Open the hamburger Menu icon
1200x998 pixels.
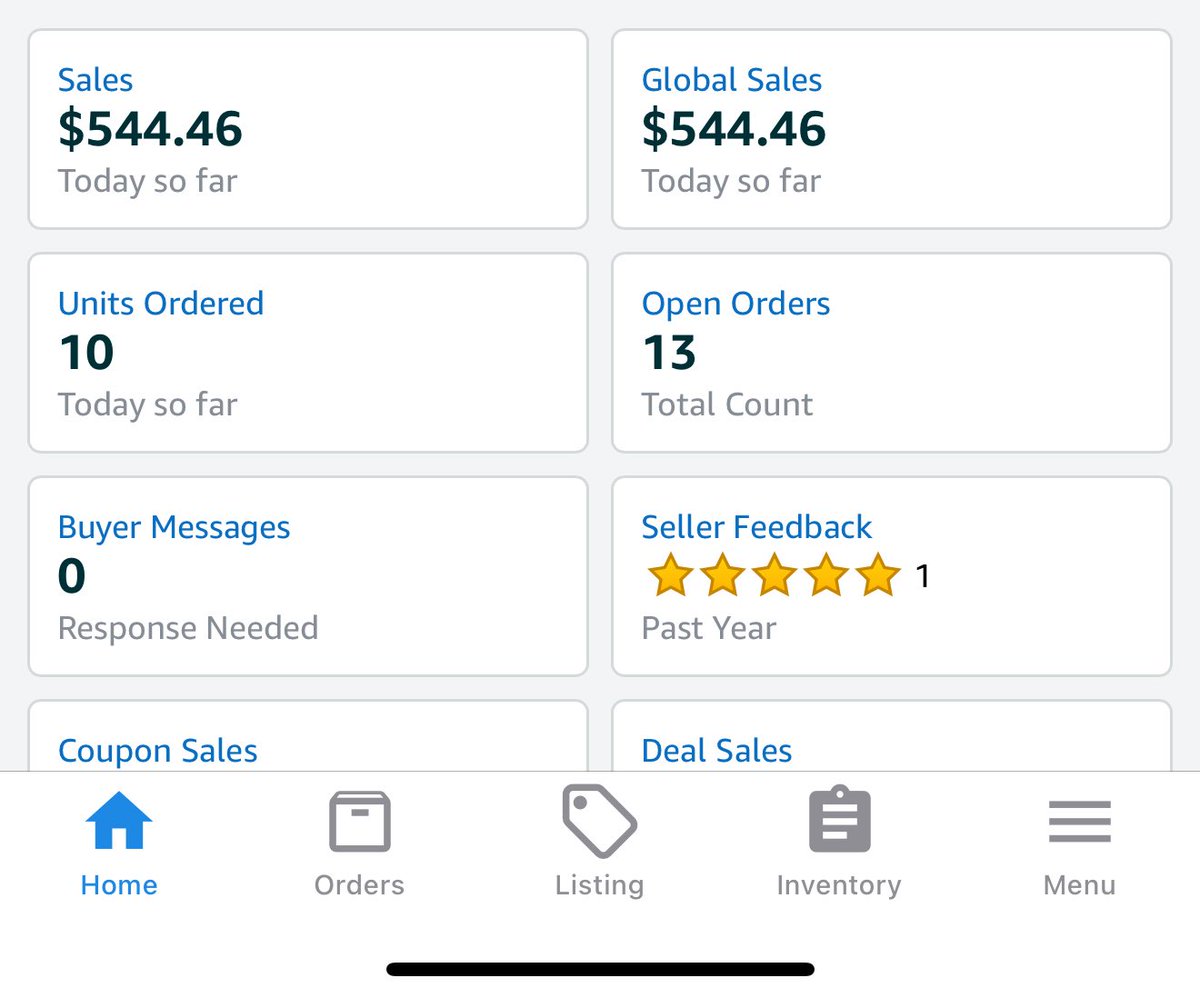pos(1079,821)
